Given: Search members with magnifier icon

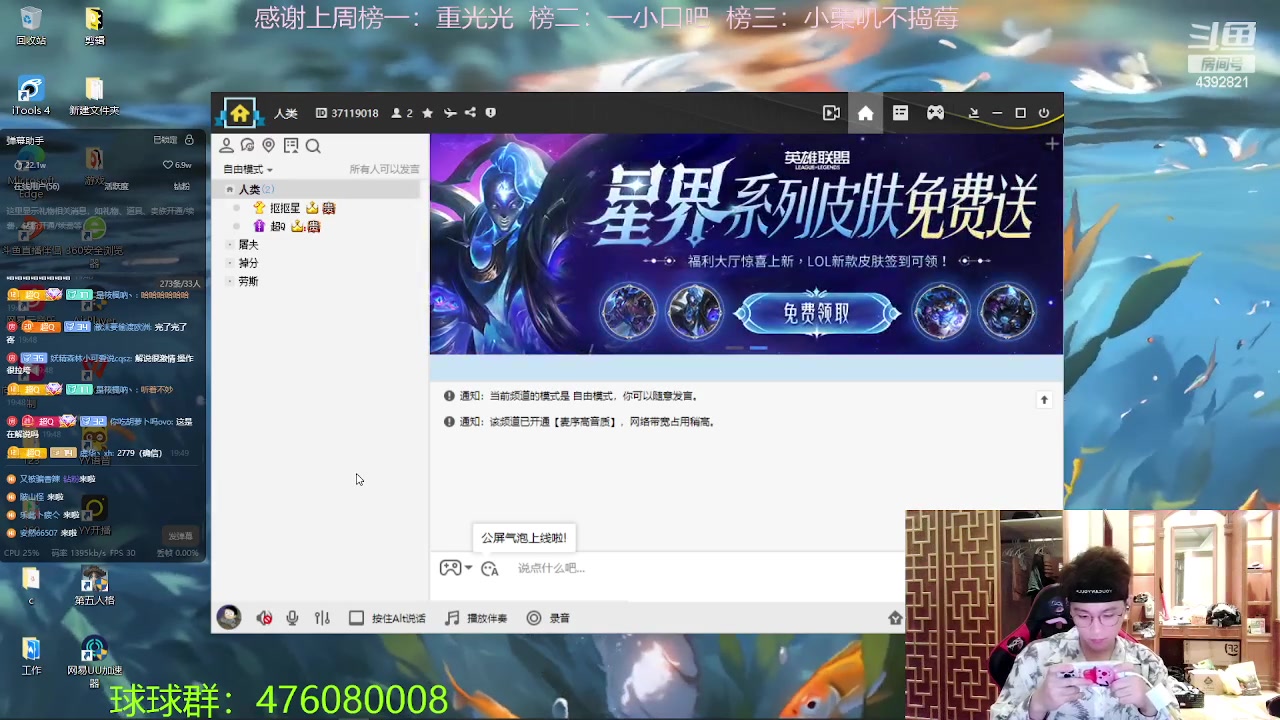Looking at the screenshot, I should click(313, 146).
